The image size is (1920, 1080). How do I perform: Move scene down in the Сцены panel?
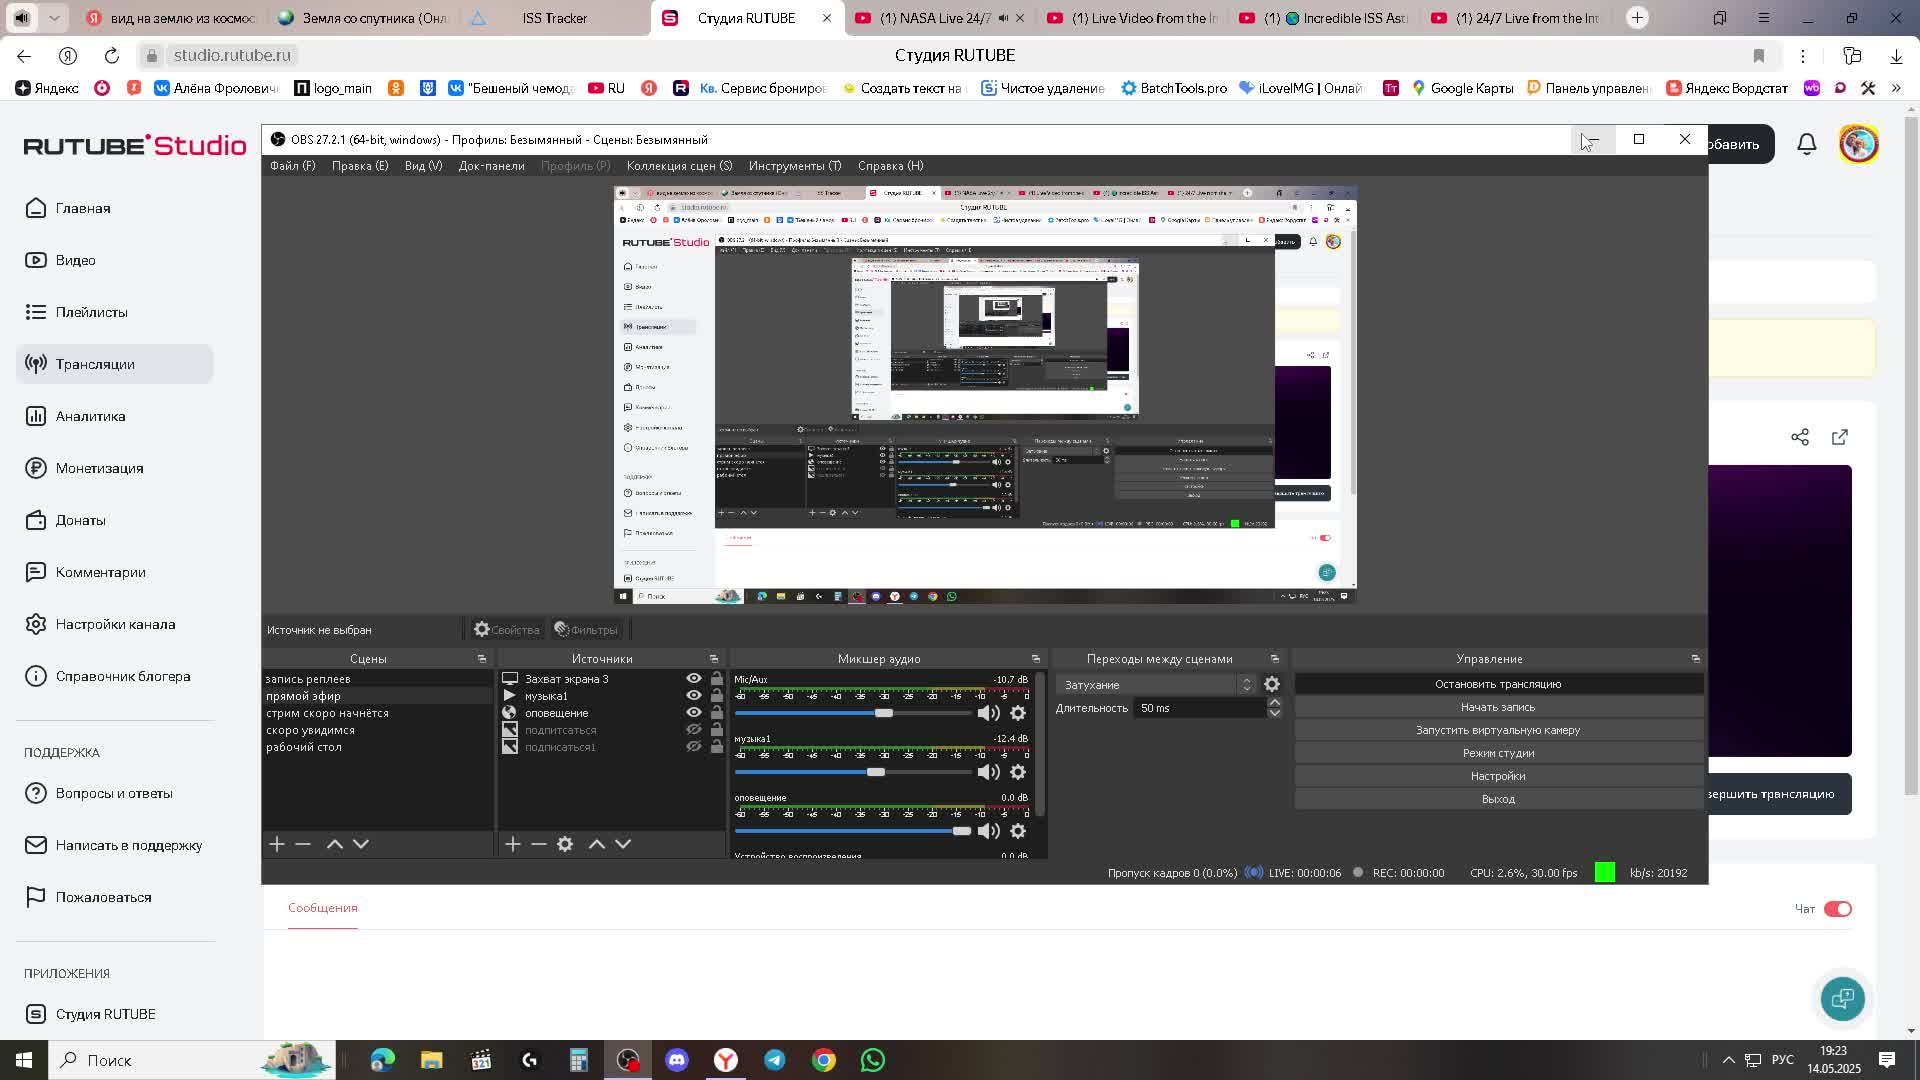point(361,844)
